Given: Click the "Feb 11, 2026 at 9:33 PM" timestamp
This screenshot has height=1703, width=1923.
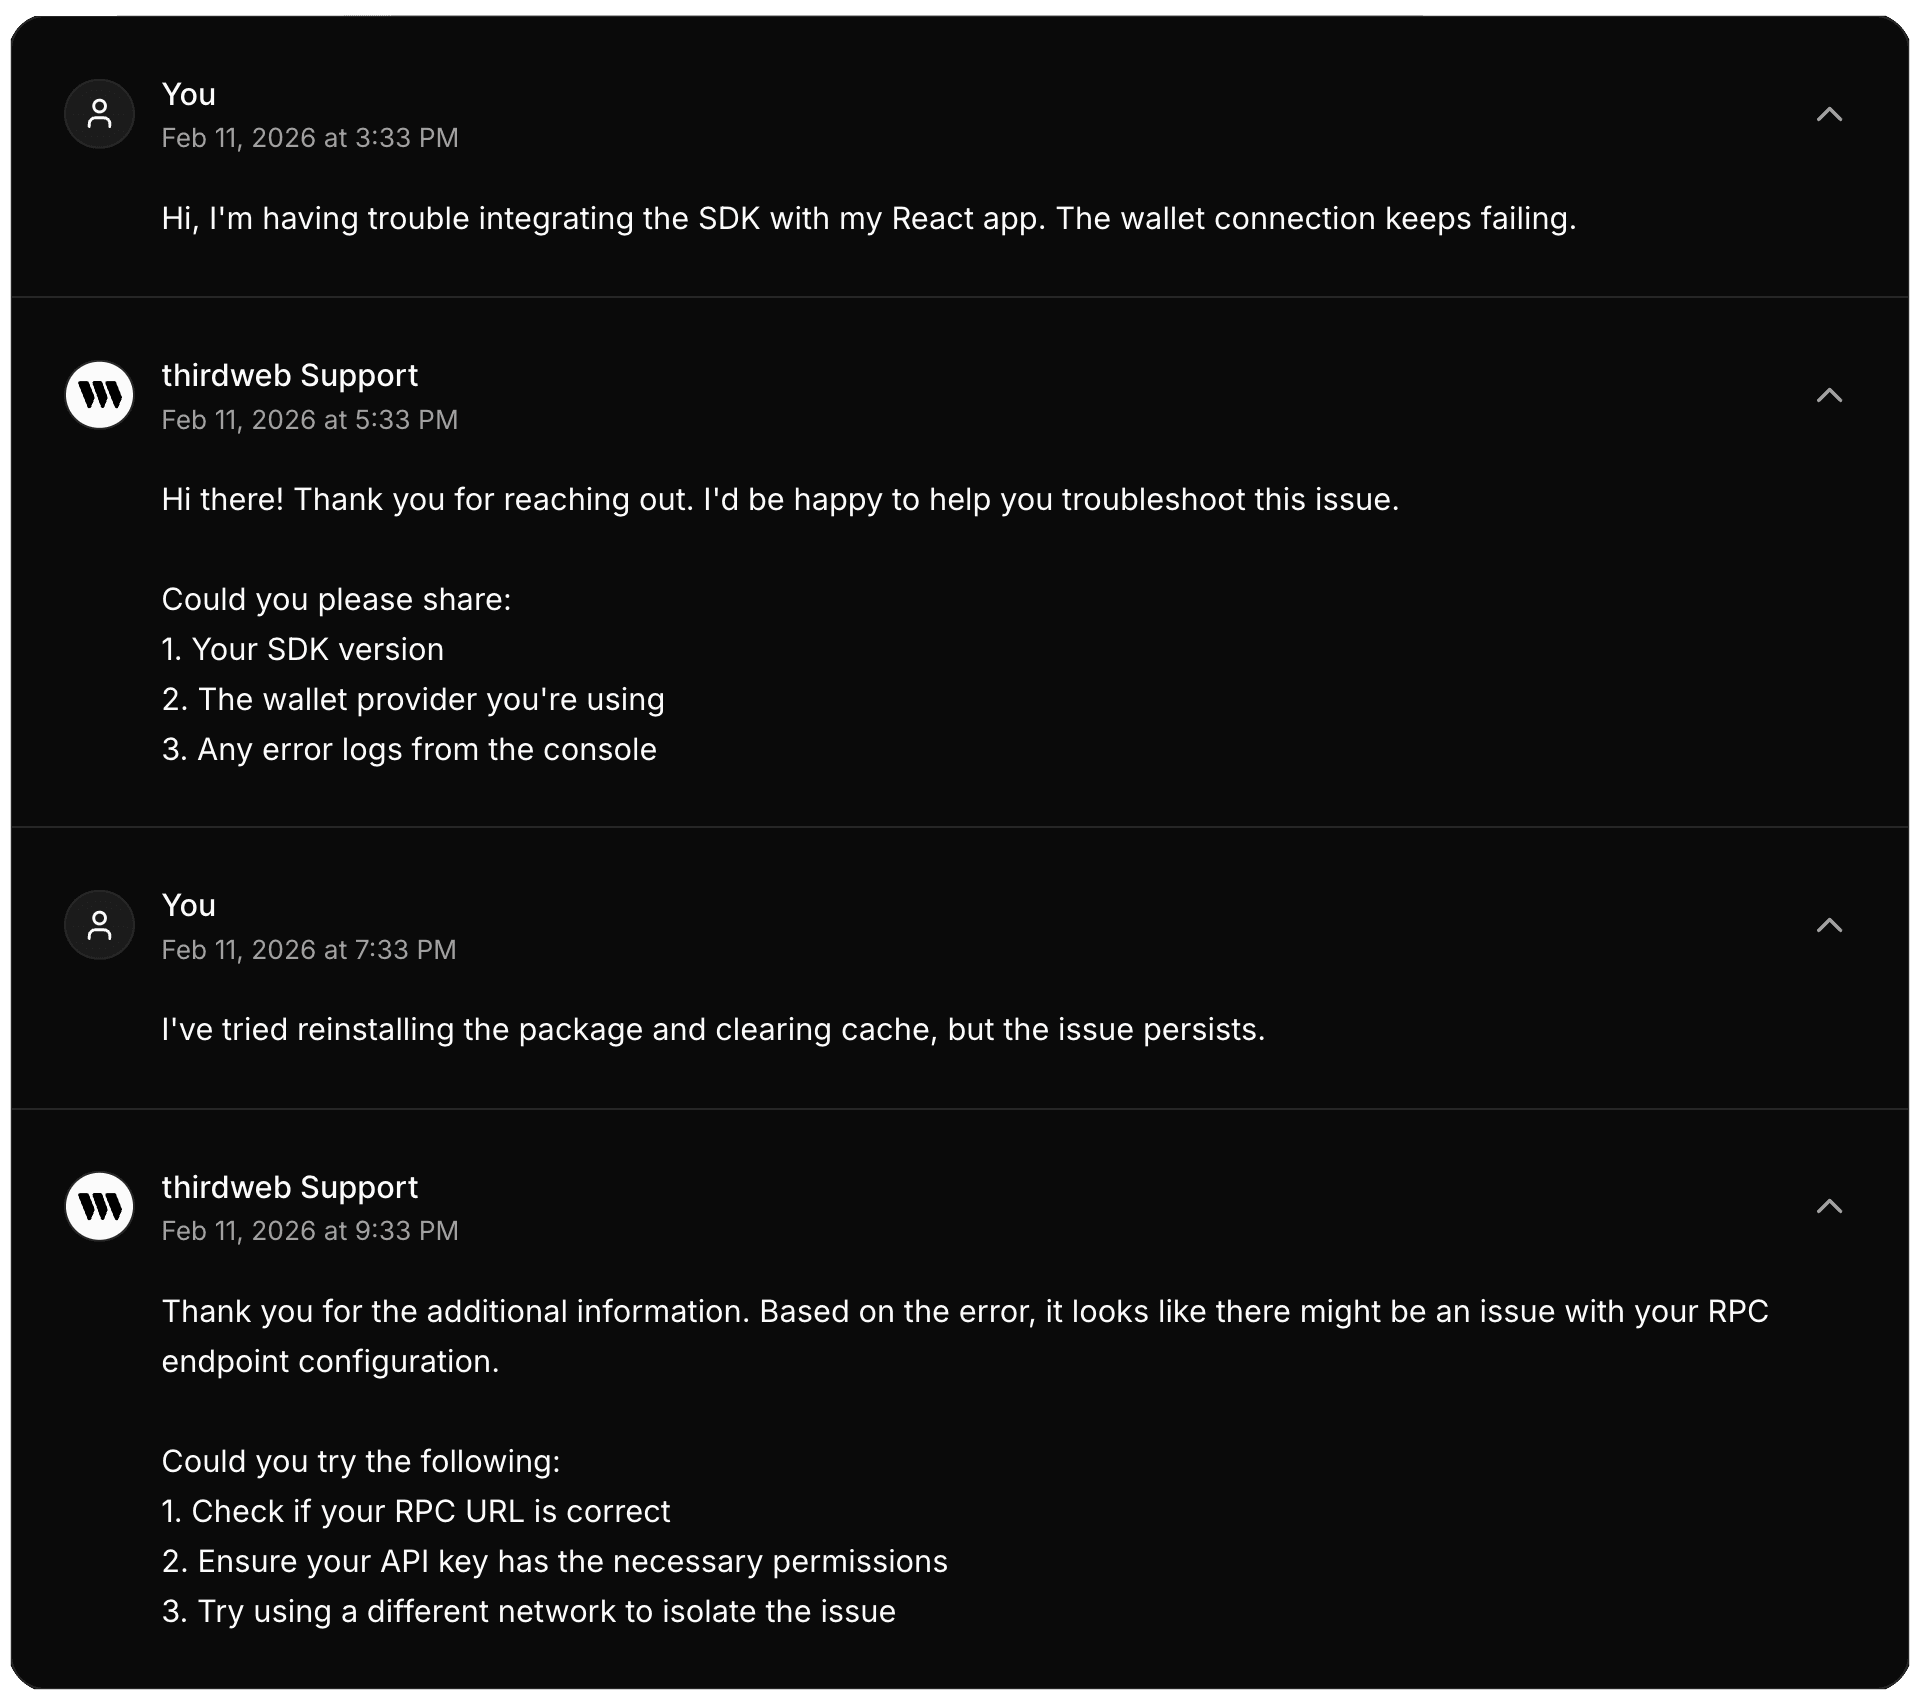Looking at the screenshot, I should pyautogui.click(x=310, y=1231).
